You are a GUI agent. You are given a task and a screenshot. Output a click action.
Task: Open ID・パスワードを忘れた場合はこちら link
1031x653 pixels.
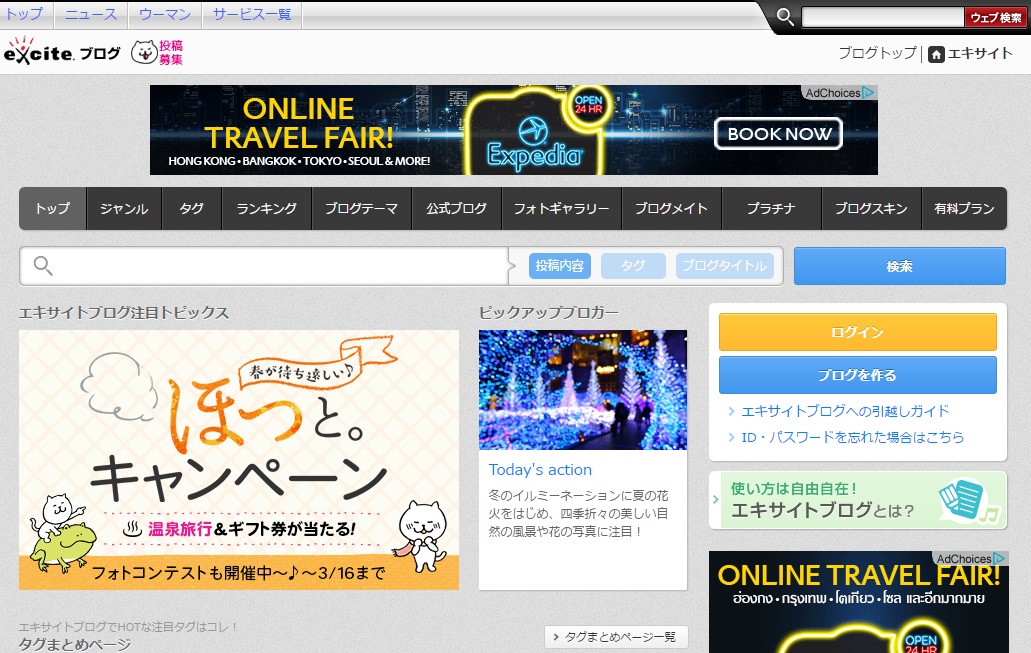[x=852, y=437]
